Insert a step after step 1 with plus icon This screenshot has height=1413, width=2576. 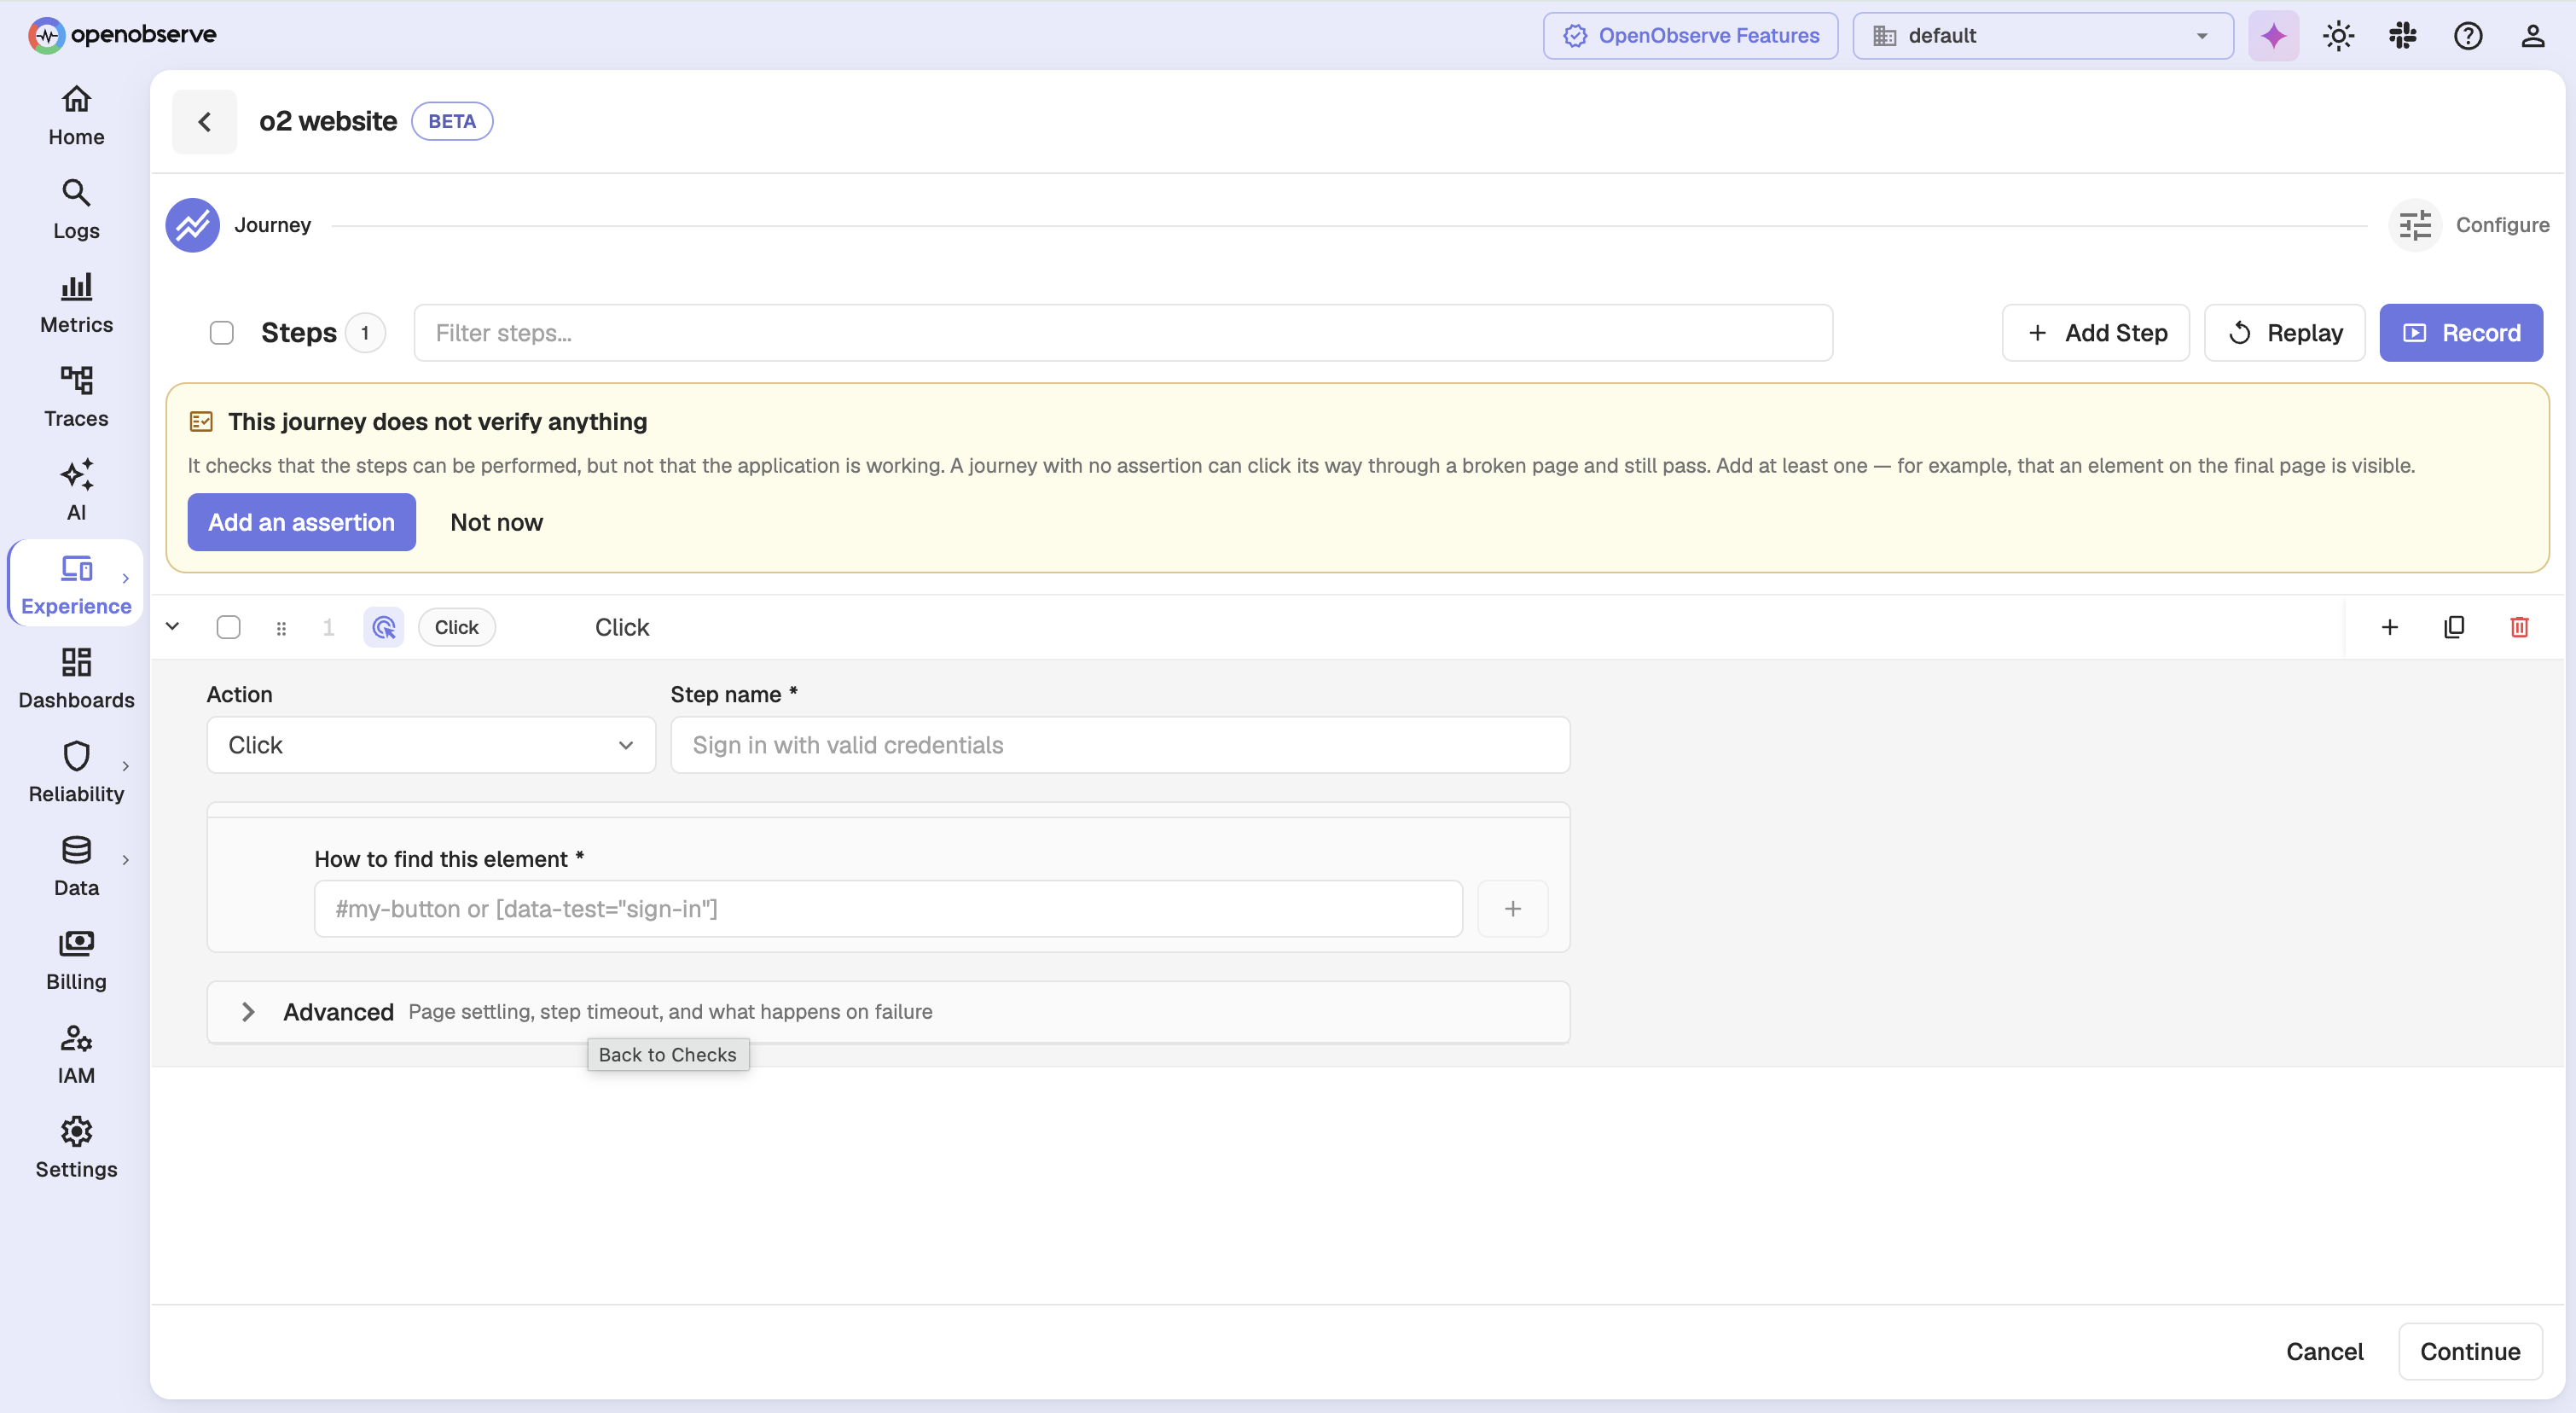coord(2390,627)
